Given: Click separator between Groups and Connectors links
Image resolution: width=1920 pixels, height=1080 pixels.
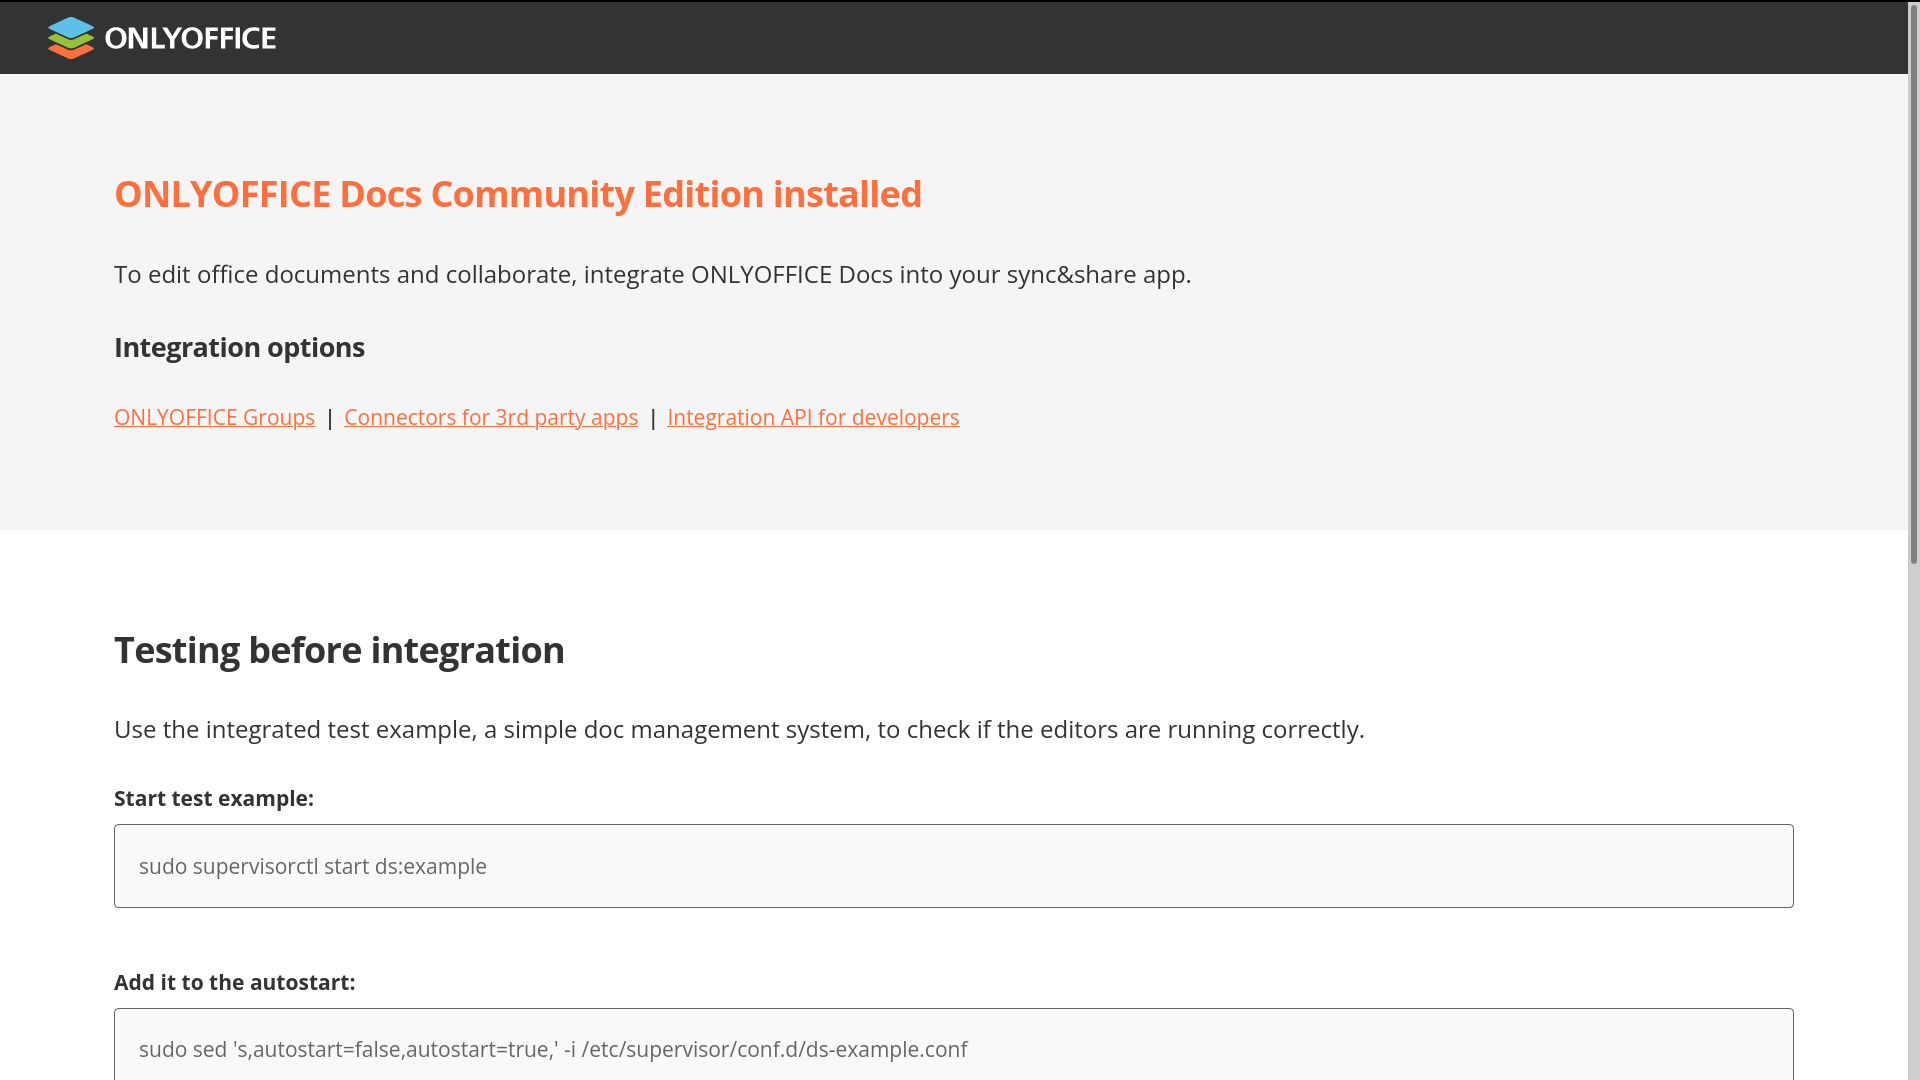Looking at the screenshot, I should click(x=330, y=417).
